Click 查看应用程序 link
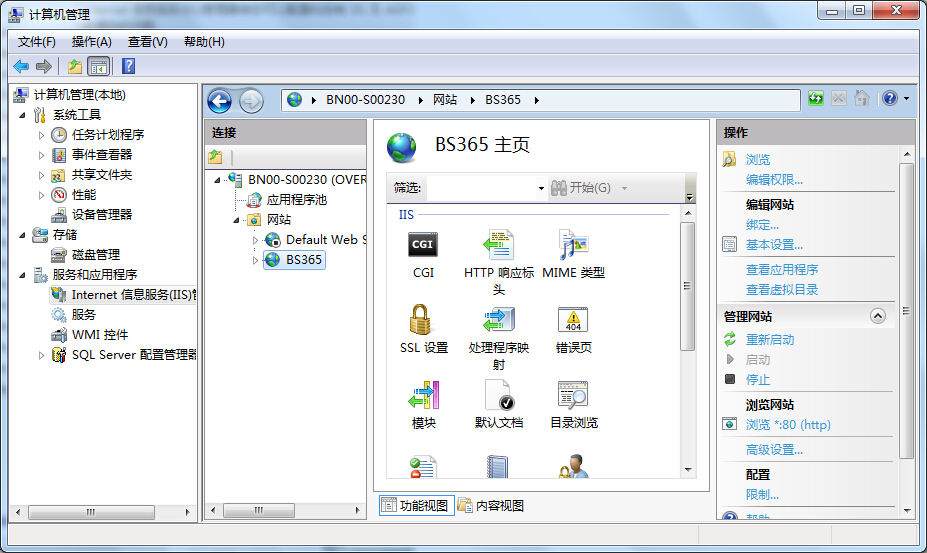This screenshot has height=553, width=927. click(782, 270)
